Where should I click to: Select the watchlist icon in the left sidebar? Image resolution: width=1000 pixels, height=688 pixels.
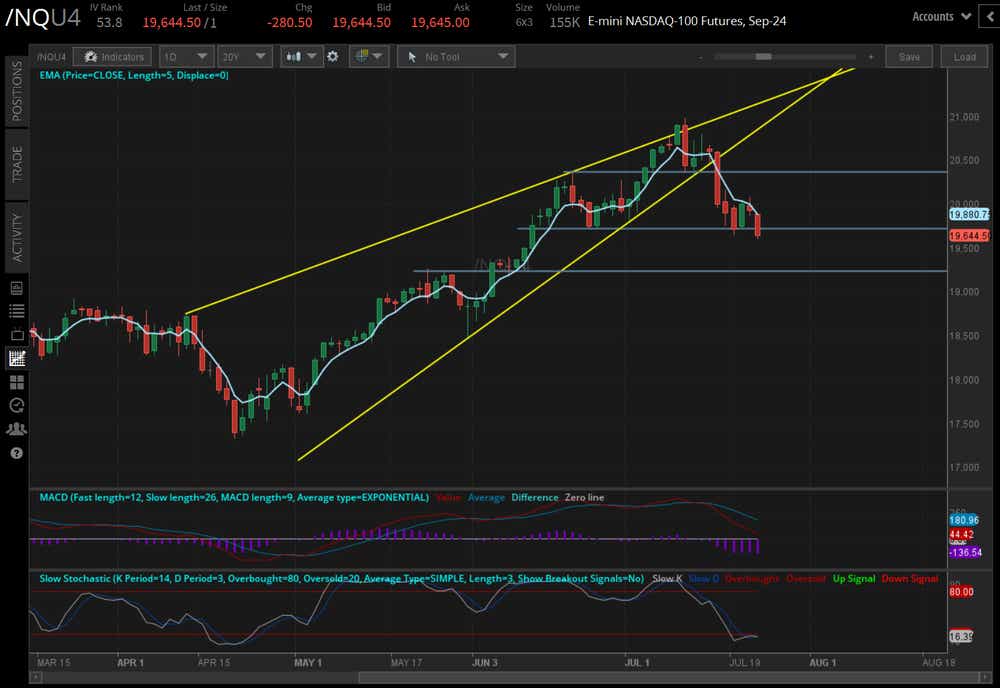click(15, 310)
